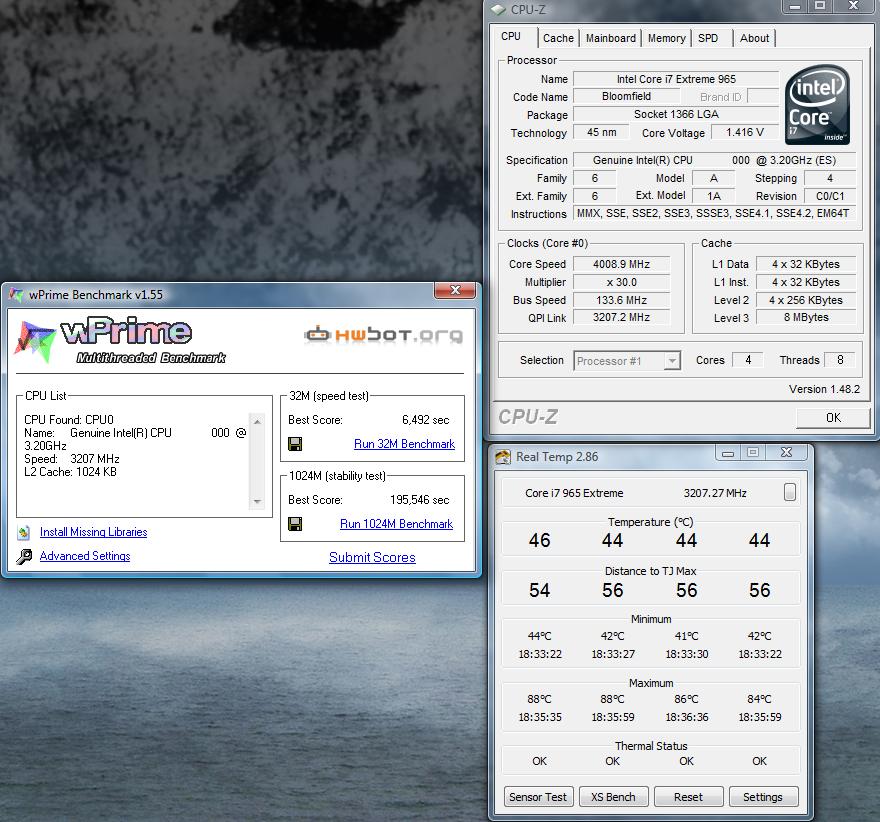The width and height of the screenshot is (880, 822).
Task: Click the Sensor Test button in Real Temp
Action: [538, 797]
